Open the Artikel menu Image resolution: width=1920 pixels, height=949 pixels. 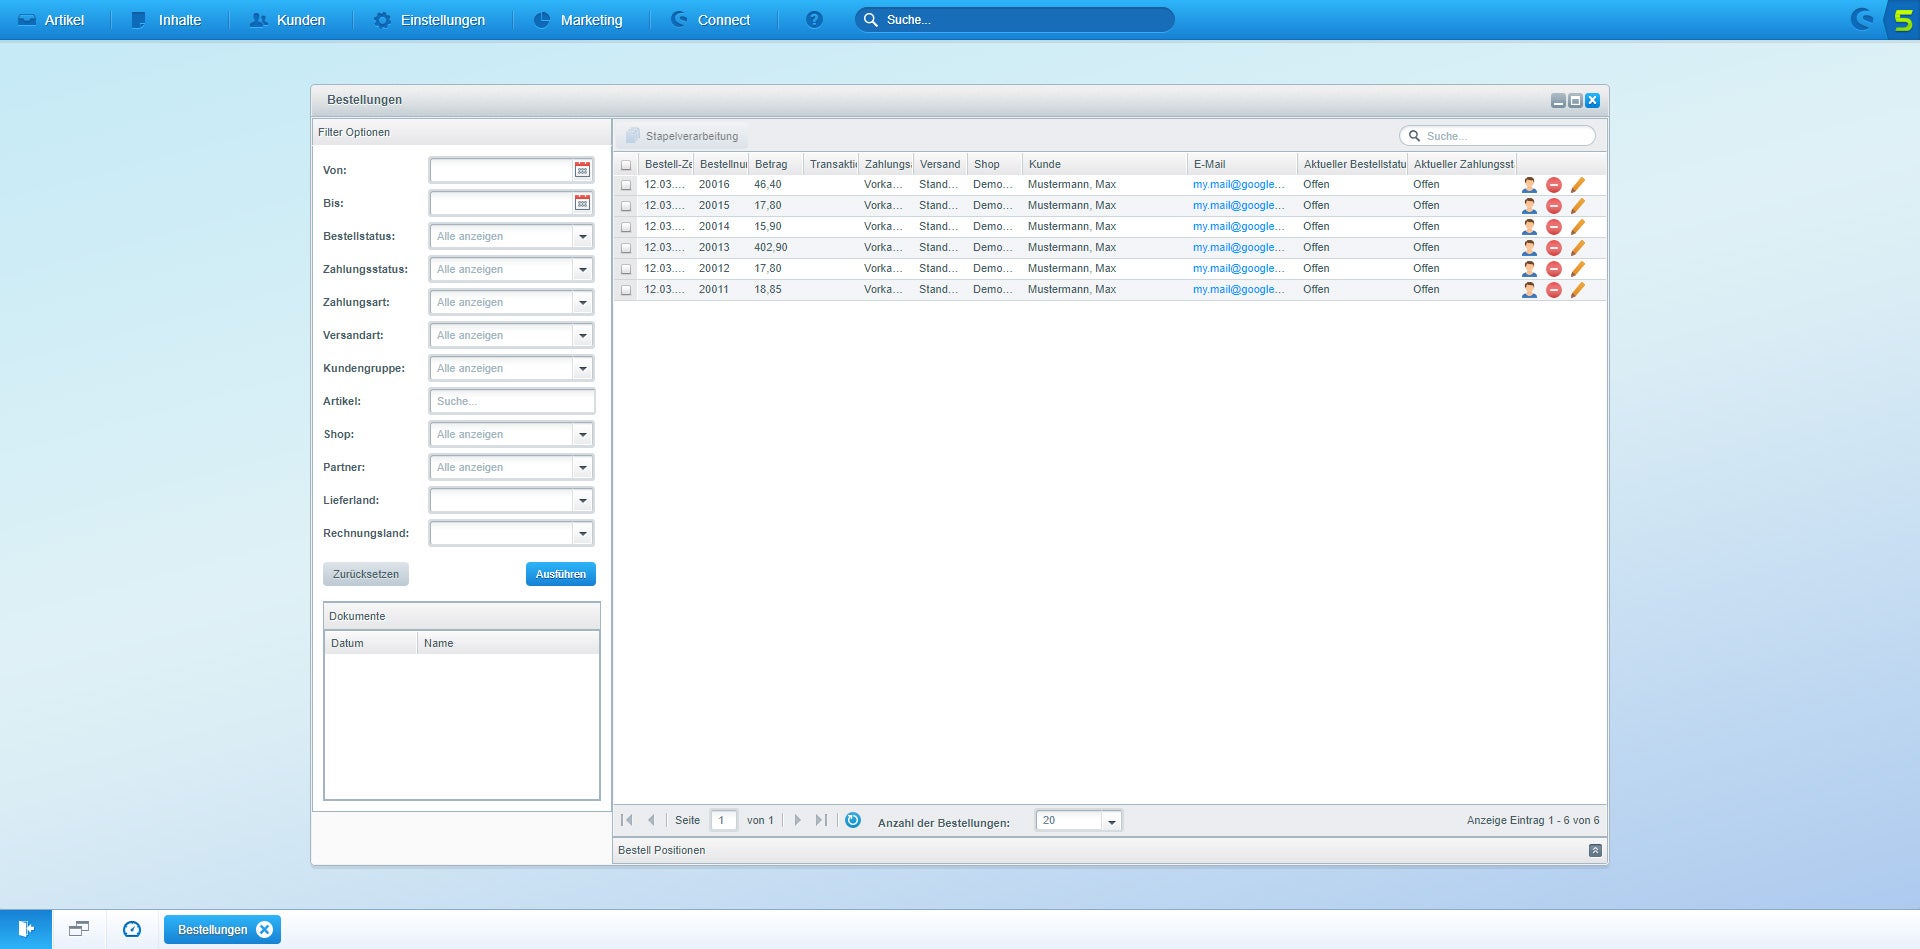[x=51, y=19]
